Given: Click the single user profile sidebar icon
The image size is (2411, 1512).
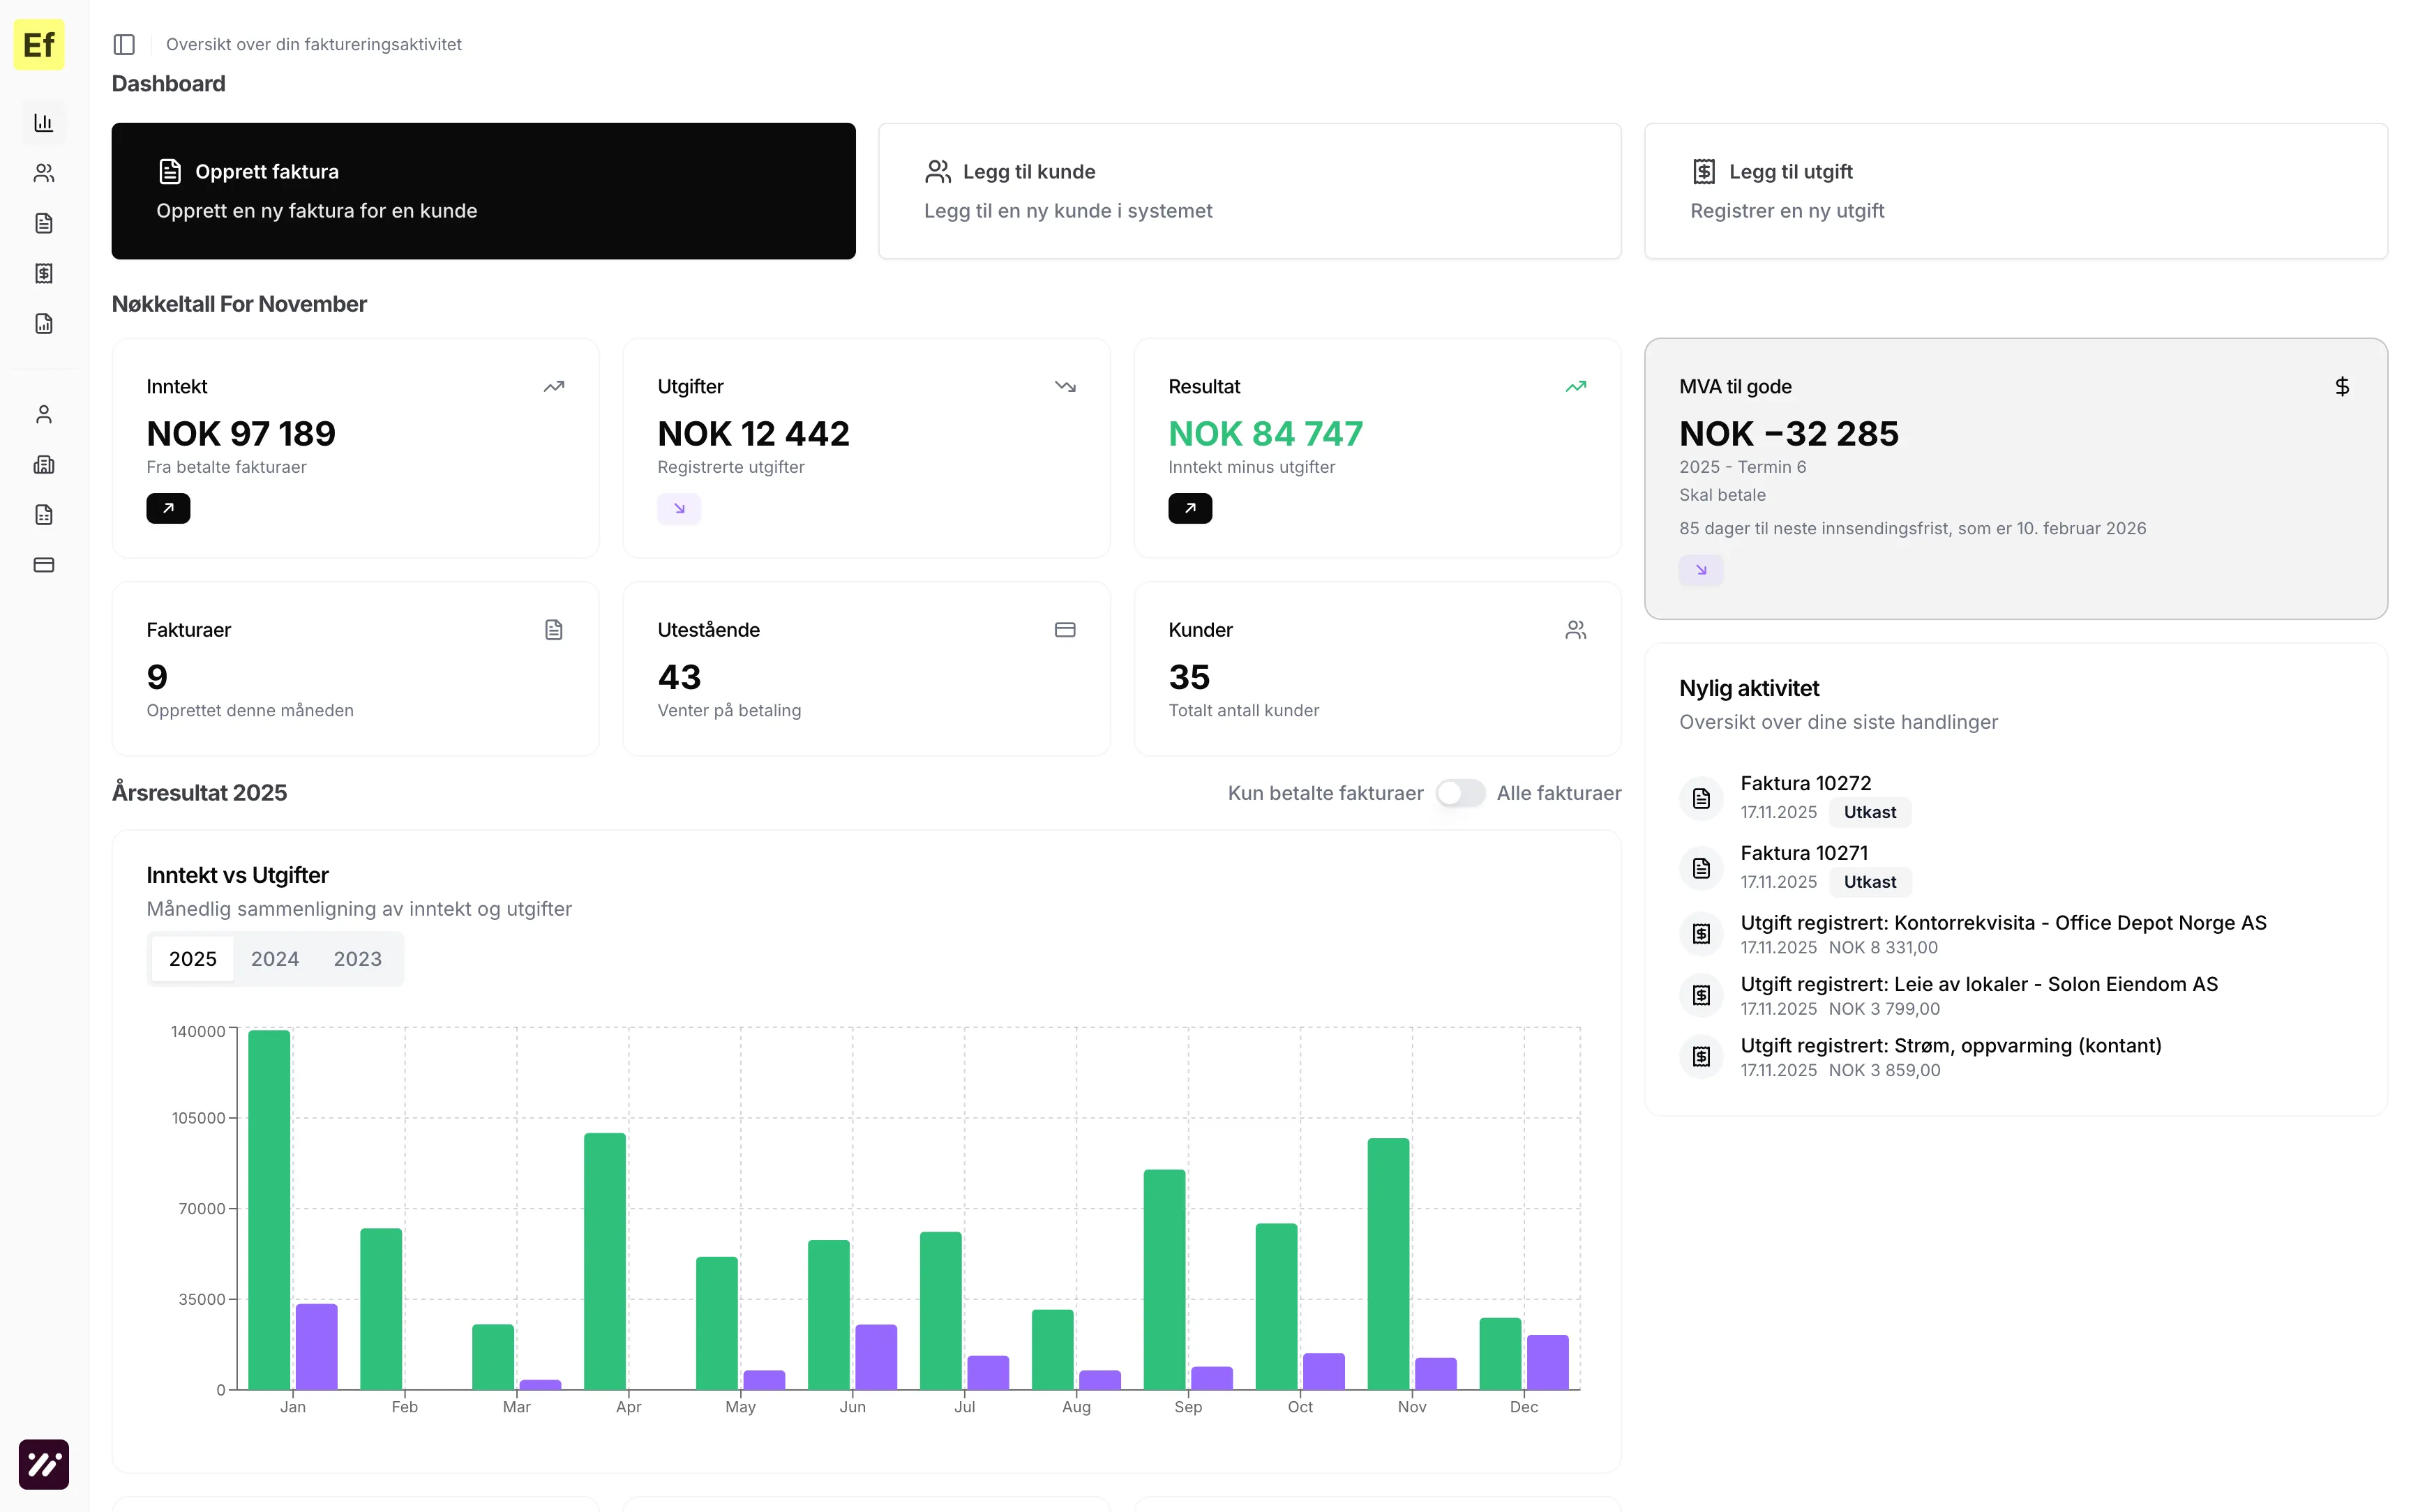Looking at the screenshot, I should click(43, 414).
